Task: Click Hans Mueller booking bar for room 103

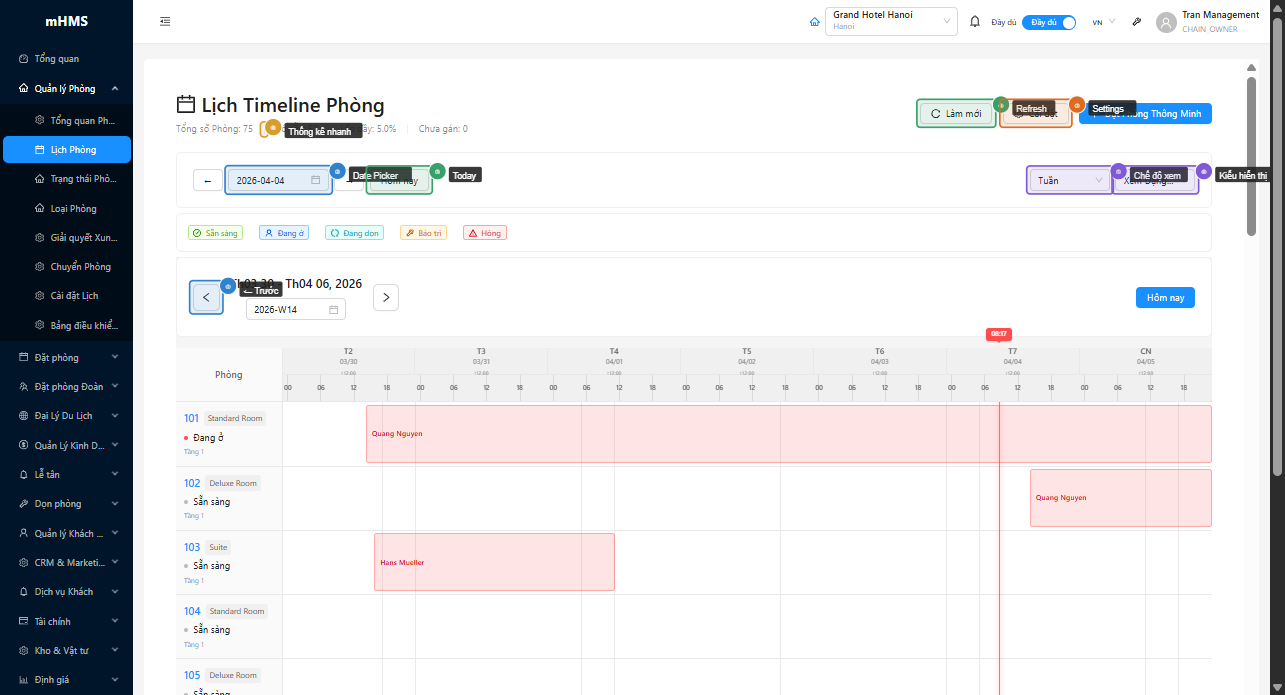Action: point(494,562)
